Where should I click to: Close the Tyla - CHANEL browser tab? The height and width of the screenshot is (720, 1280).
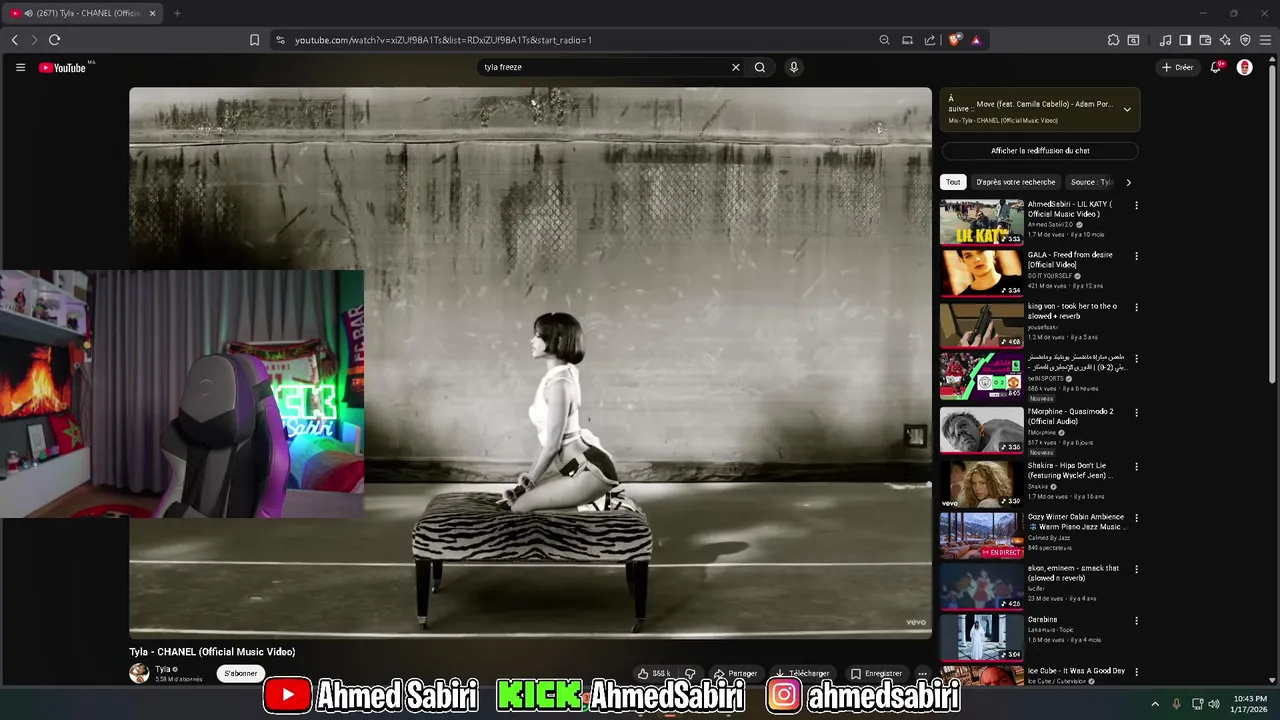coord(153,13)
